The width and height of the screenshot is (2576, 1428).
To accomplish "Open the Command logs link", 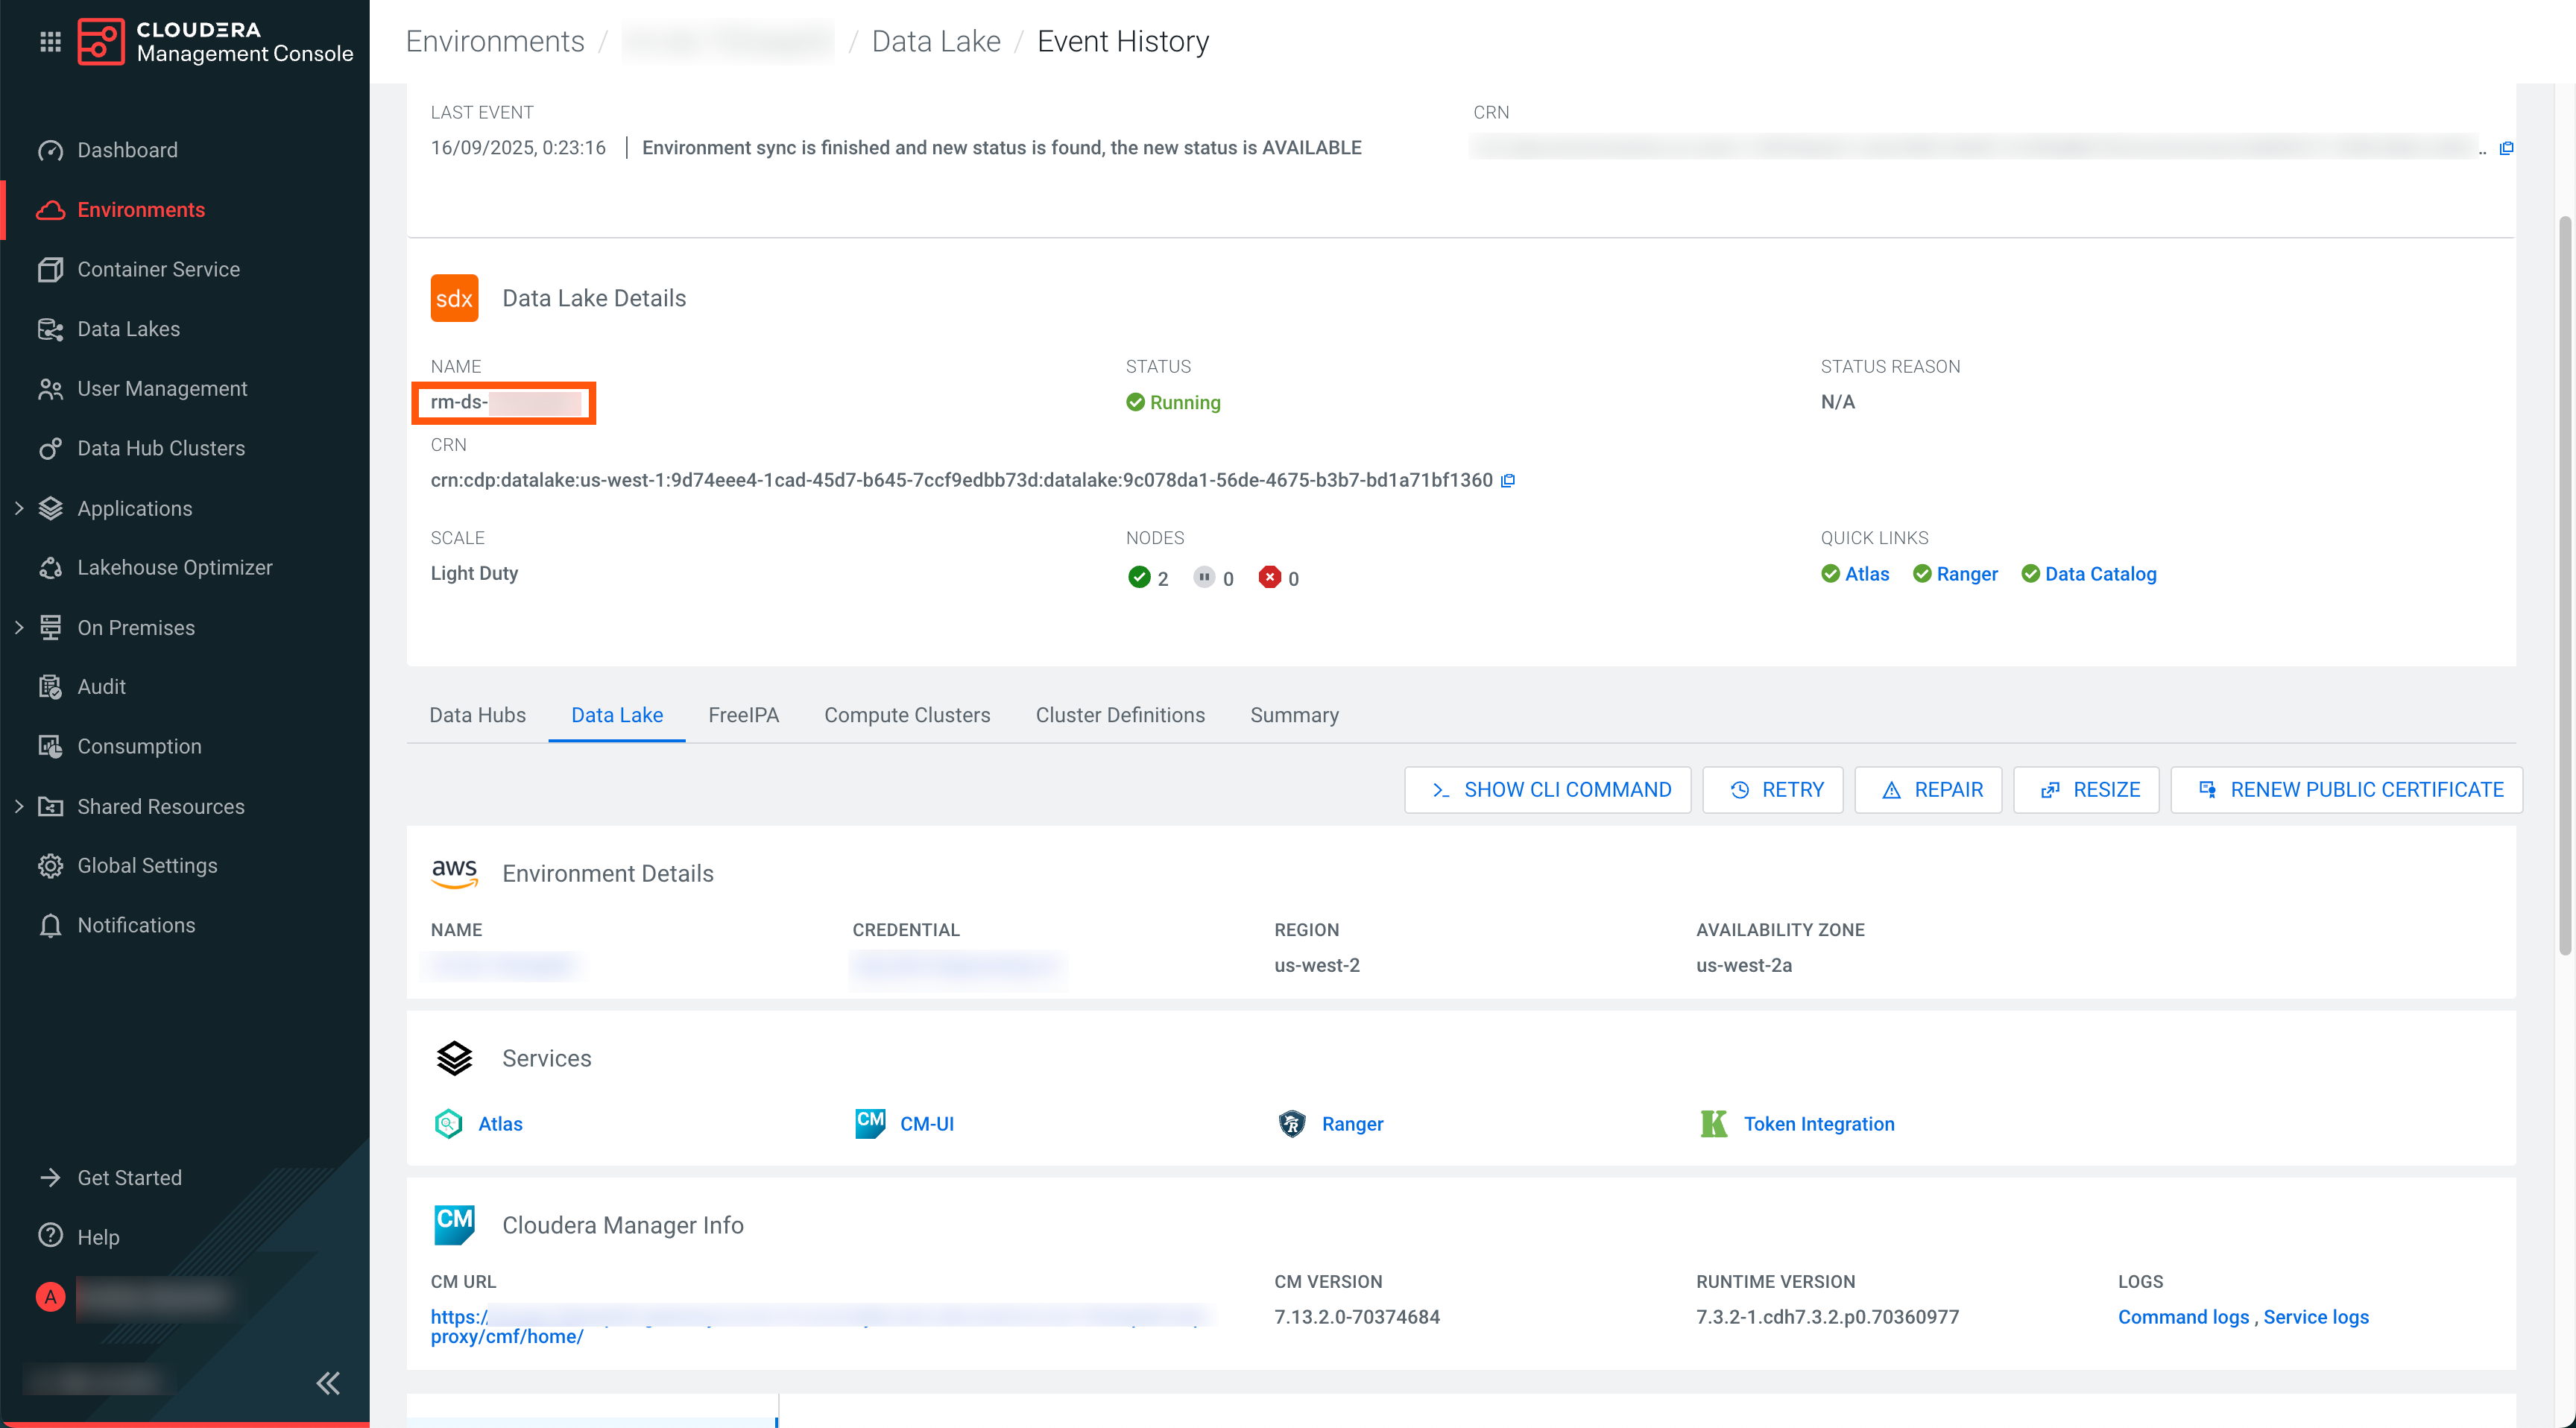I will (x=2183, y=1317).
